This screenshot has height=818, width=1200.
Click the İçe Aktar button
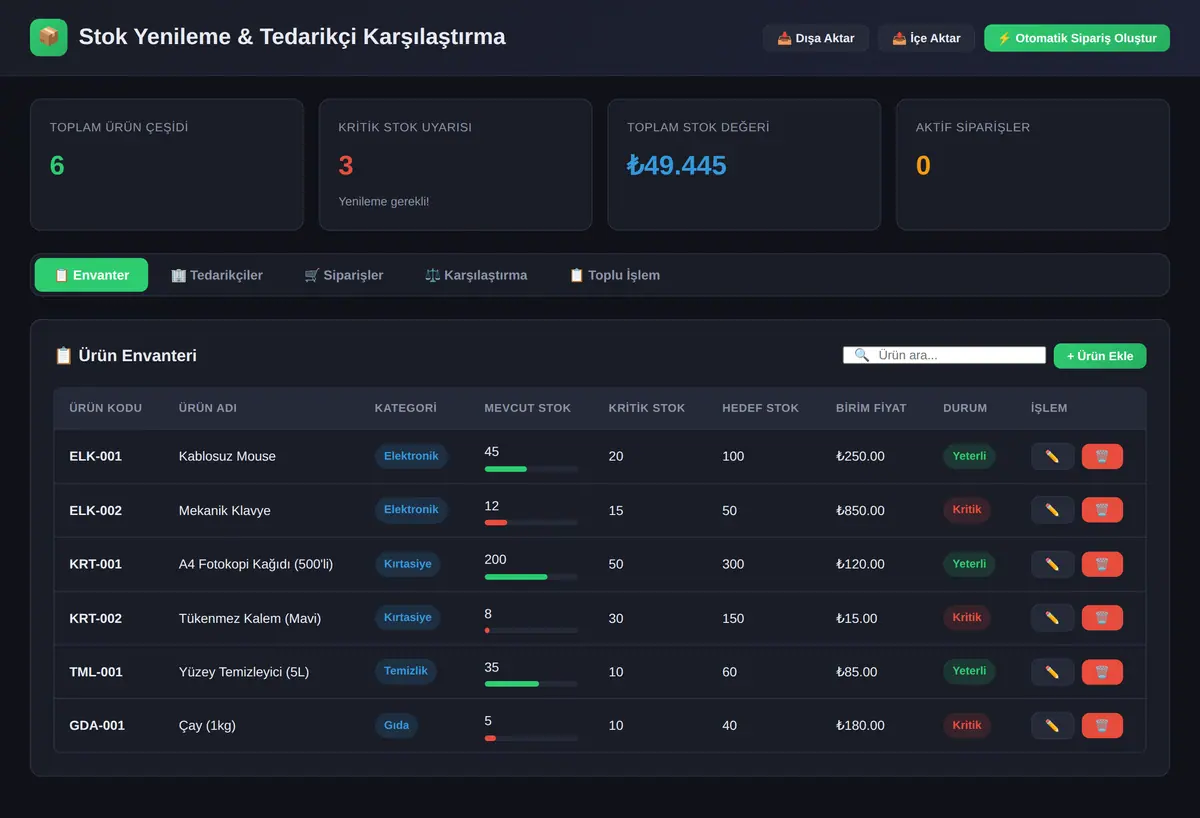926,38
